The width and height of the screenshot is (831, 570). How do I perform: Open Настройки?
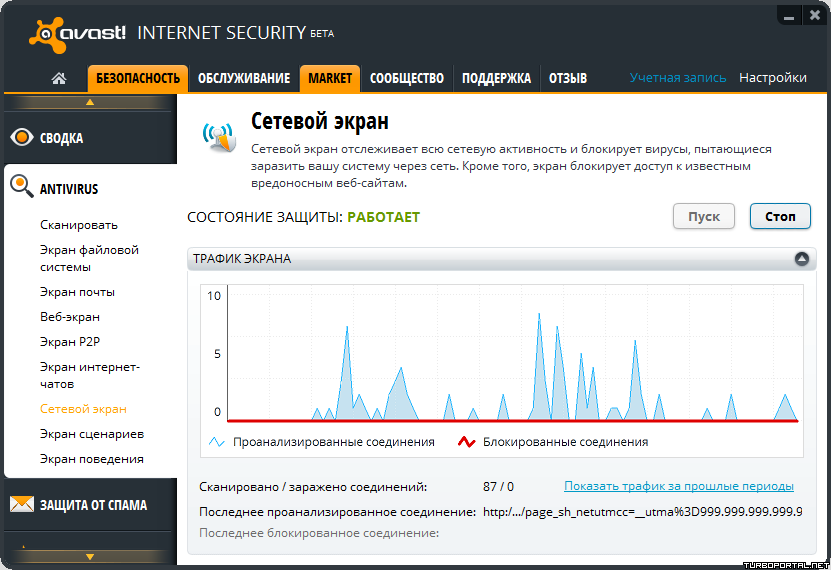(x=773, y=78)
